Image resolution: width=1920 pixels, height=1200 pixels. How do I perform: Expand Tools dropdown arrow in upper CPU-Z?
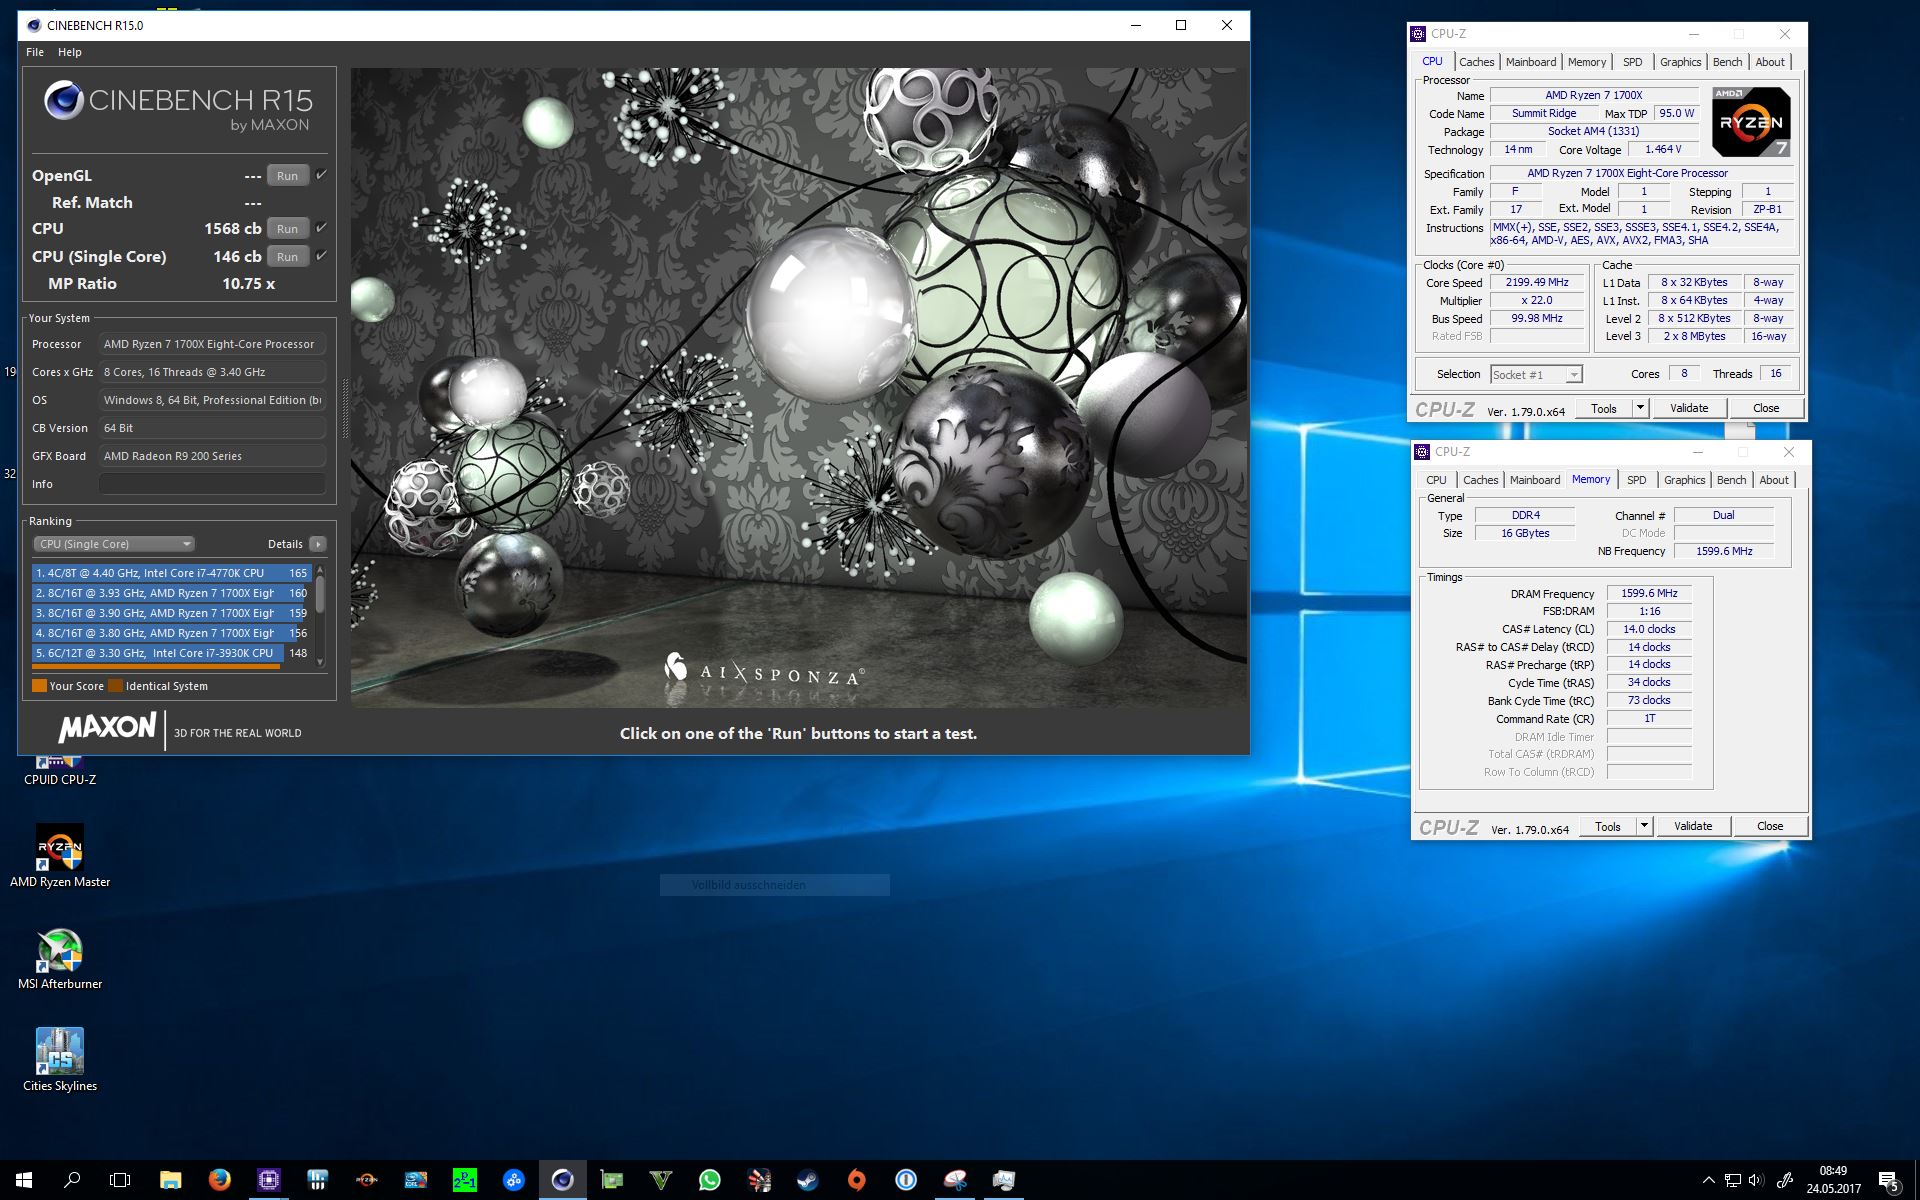pos(1640,408)
